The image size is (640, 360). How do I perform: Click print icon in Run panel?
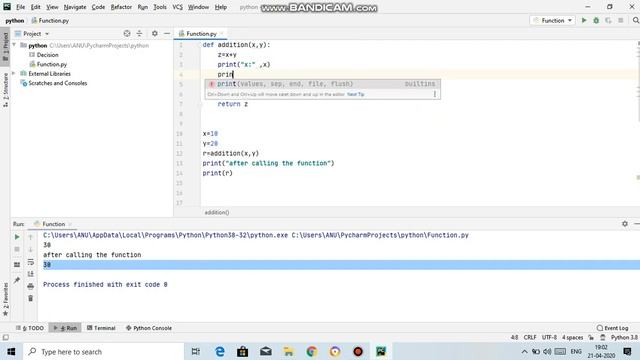(x=31, y=287)
